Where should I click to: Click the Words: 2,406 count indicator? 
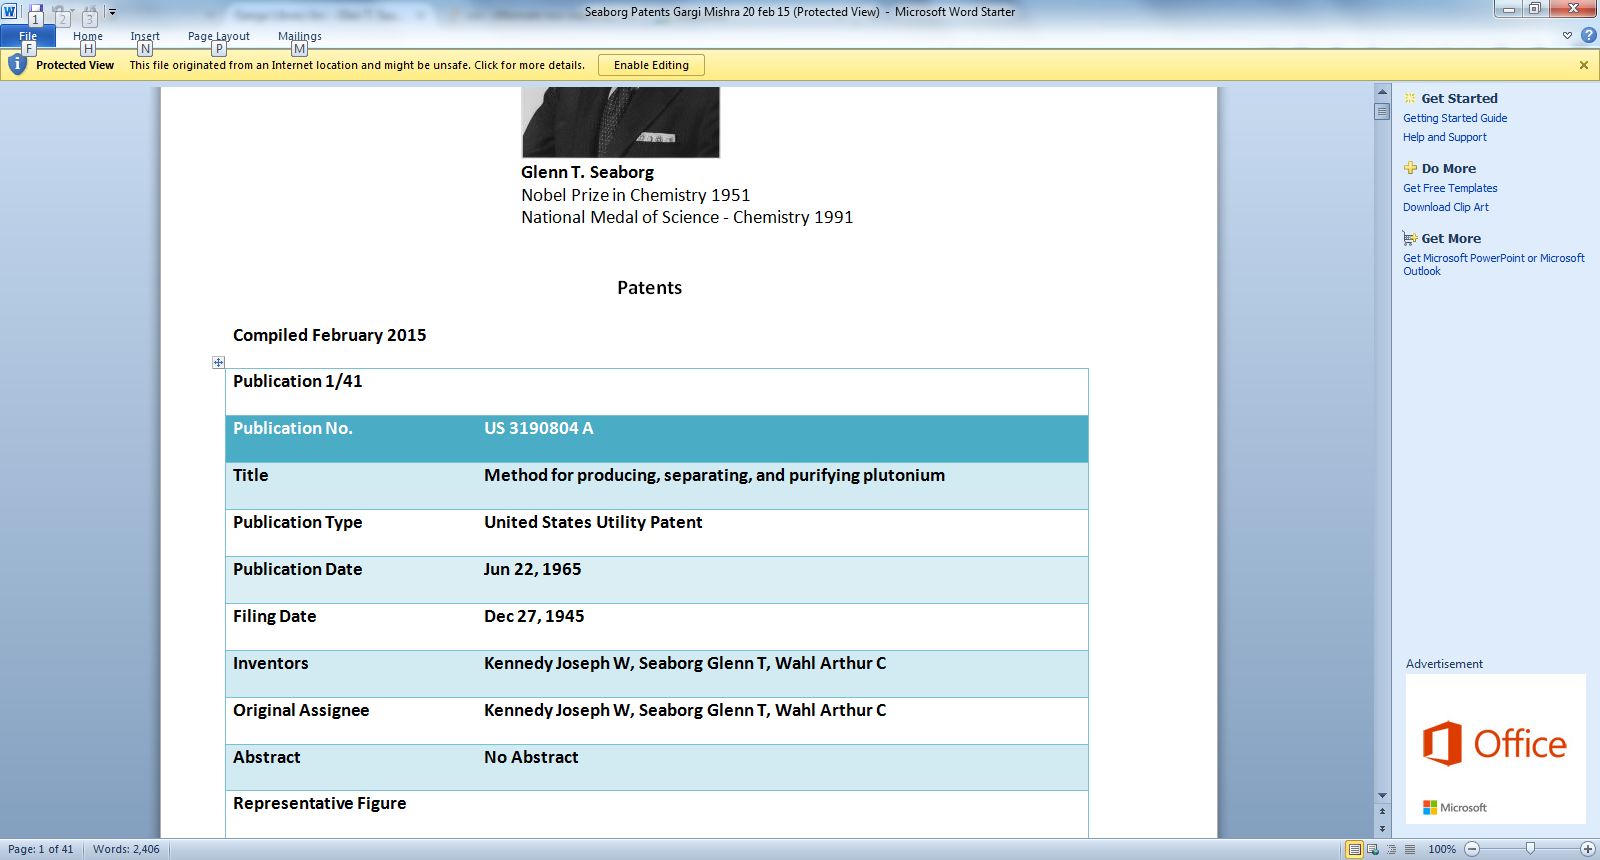coord(126,849)
